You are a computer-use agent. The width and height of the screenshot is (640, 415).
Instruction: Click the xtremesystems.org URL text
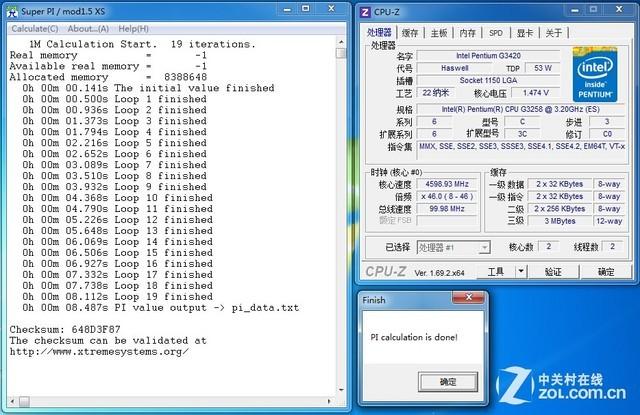click(99, 351)
